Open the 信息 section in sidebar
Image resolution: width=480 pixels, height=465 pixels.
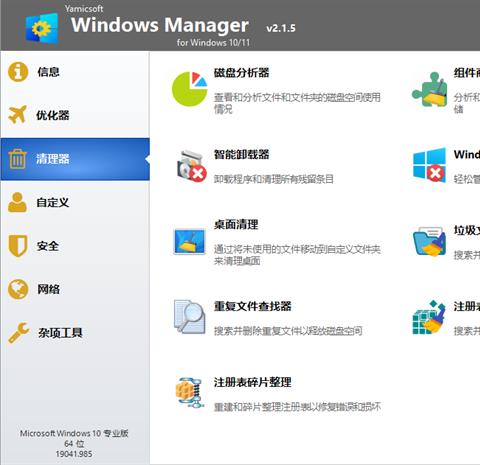point(75,72)
